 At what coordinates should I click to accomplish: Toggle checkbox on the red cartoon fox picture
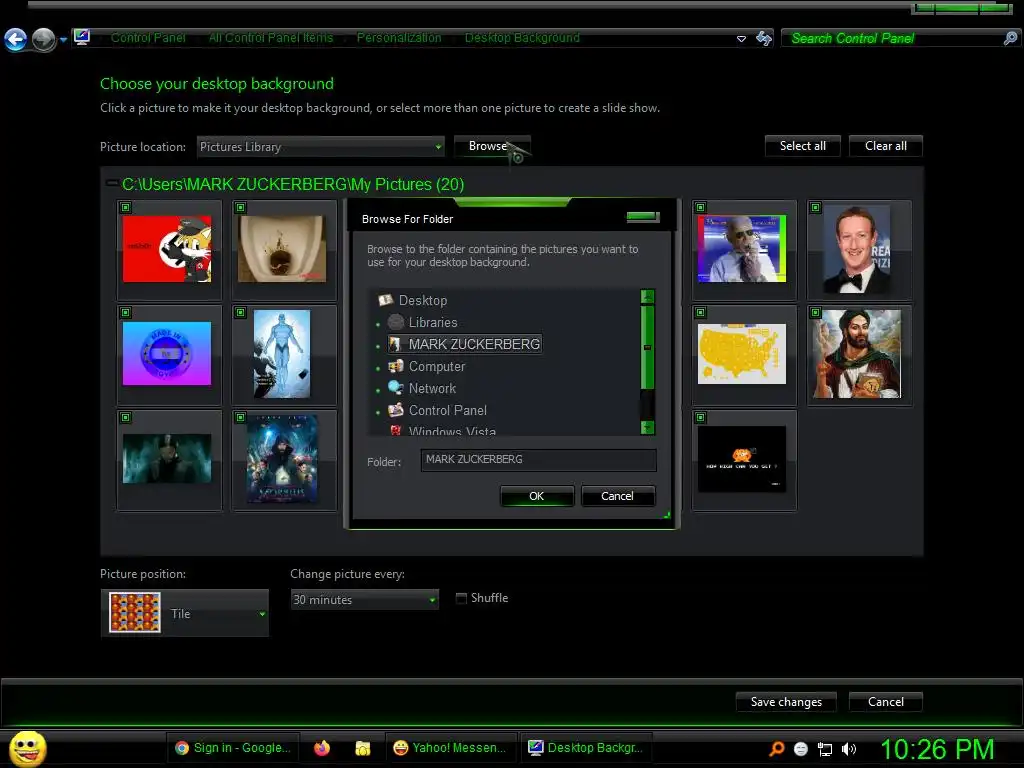[x=125, y=208]
